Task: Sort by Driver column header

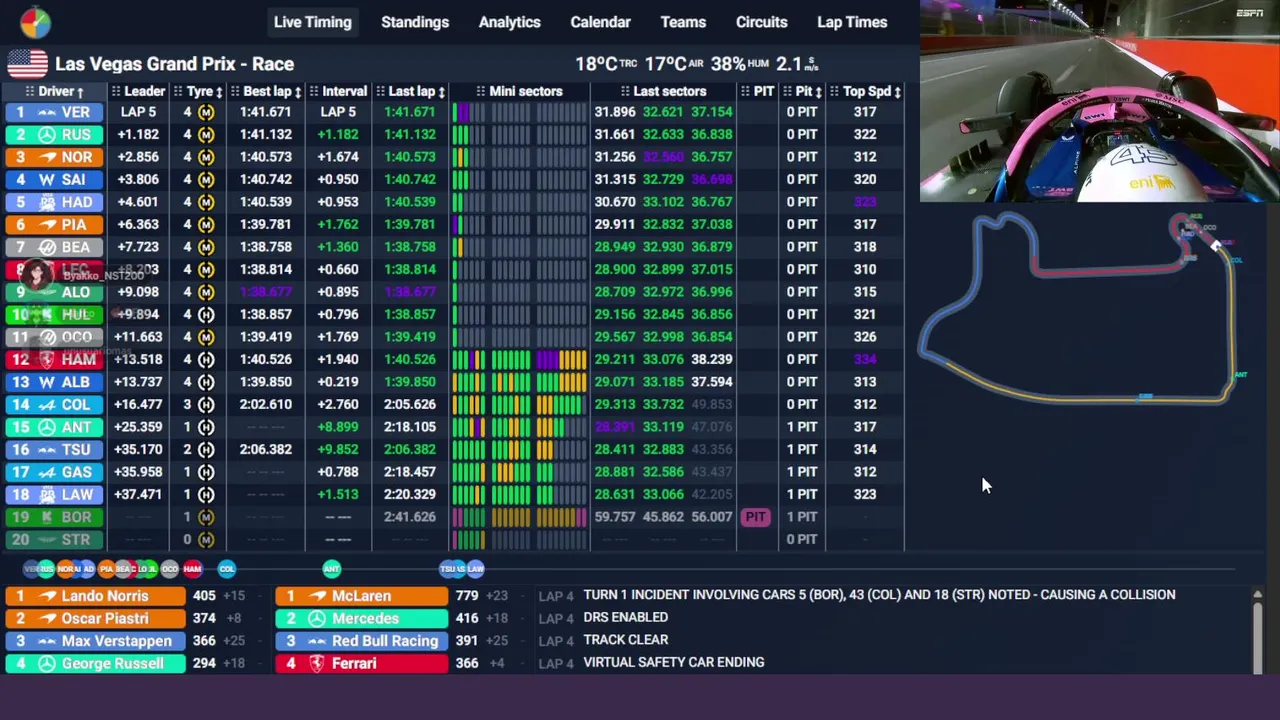Action: [x=56, y=91]
